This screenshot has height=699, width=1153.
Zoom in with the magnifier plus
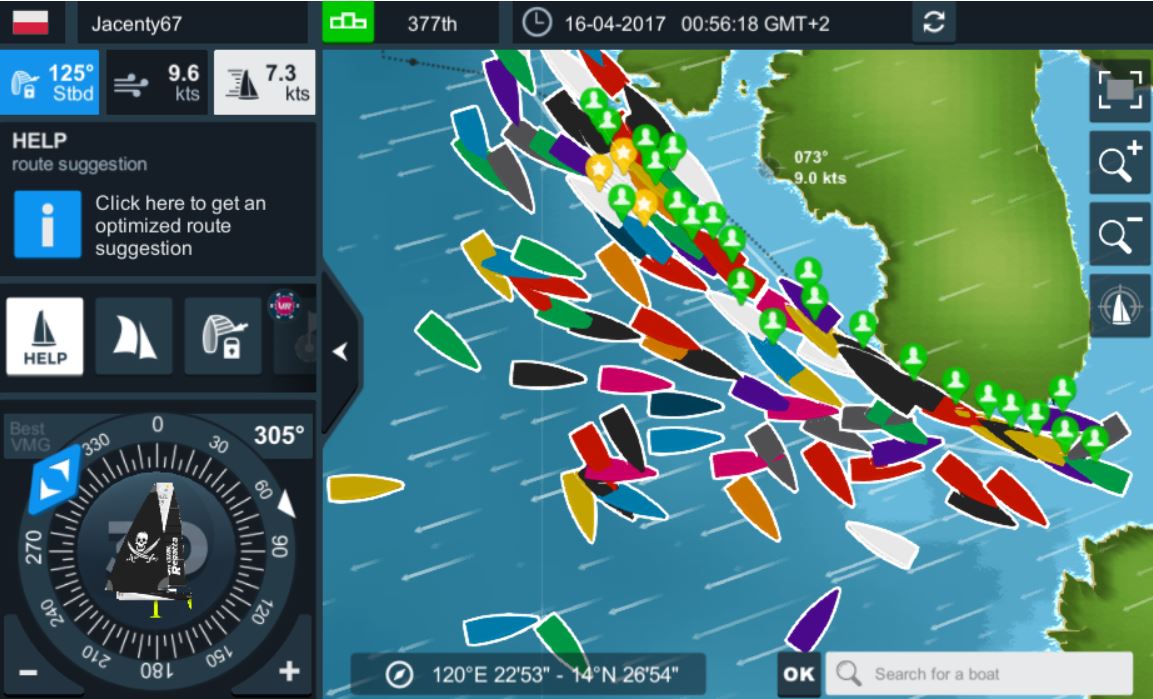coord(1119,162)
